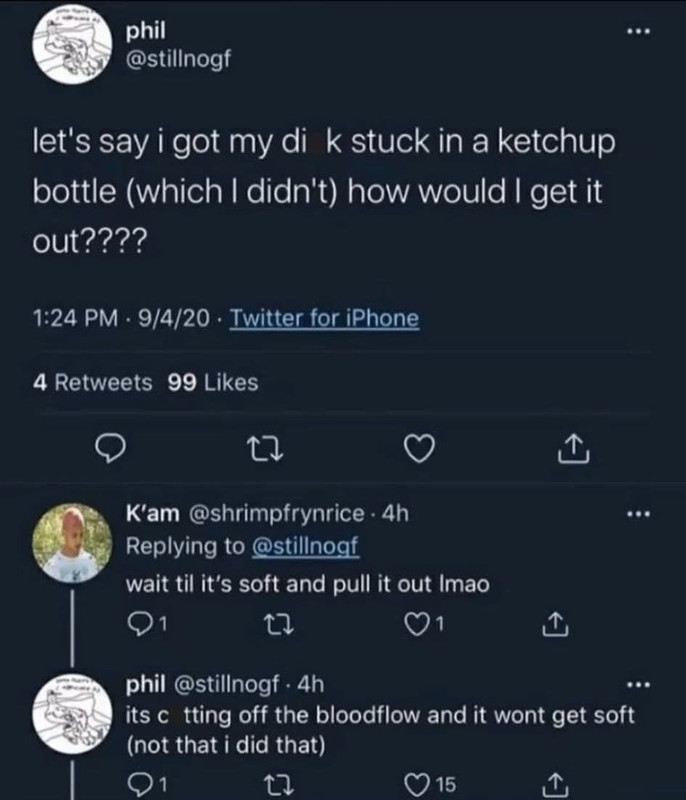Image resolution: width=686 pixels, height=800 pixels.
Task: Retweet phil's bloodflow reply
Action: click(x=278, y=785)
